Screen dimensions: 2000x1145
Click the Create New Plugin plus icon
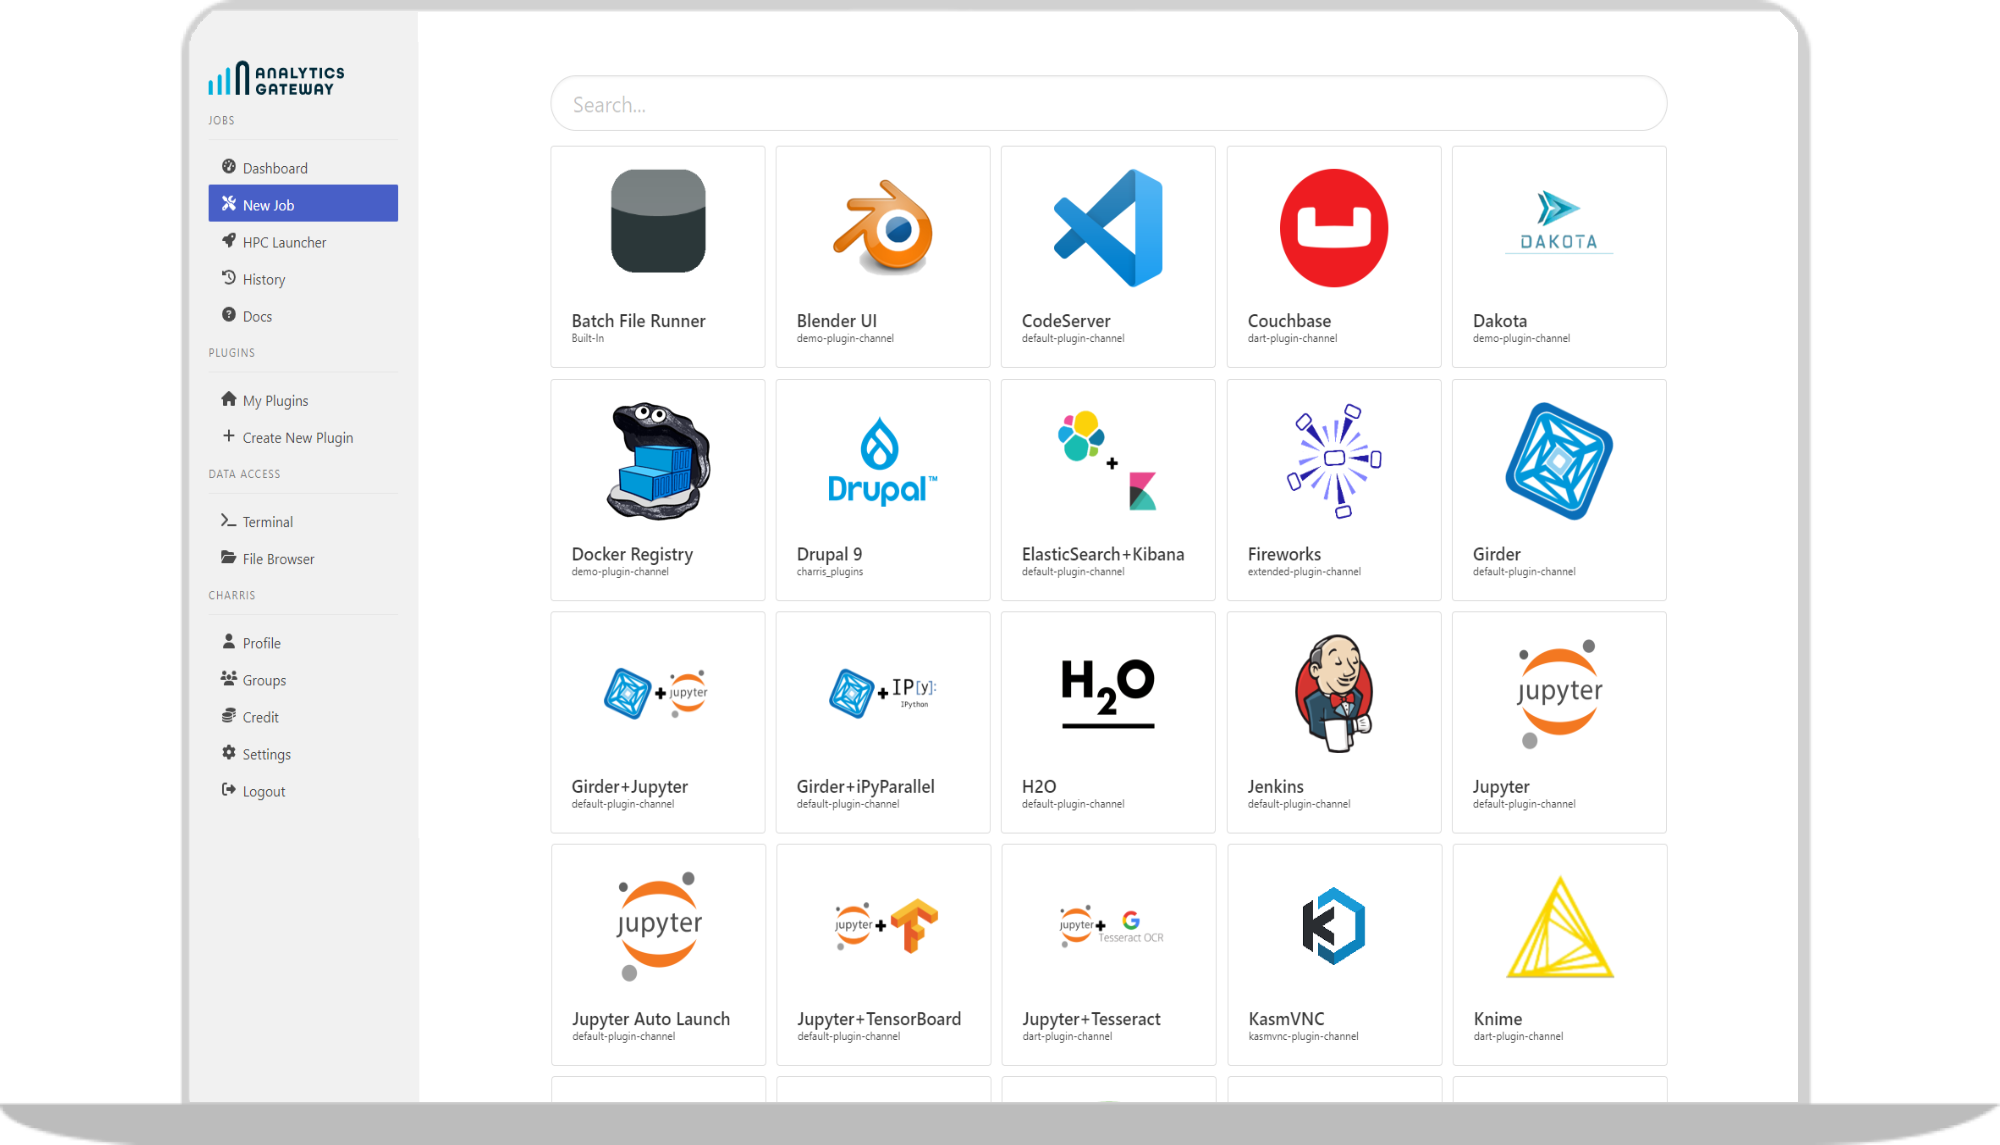click(x=229, y=436)
